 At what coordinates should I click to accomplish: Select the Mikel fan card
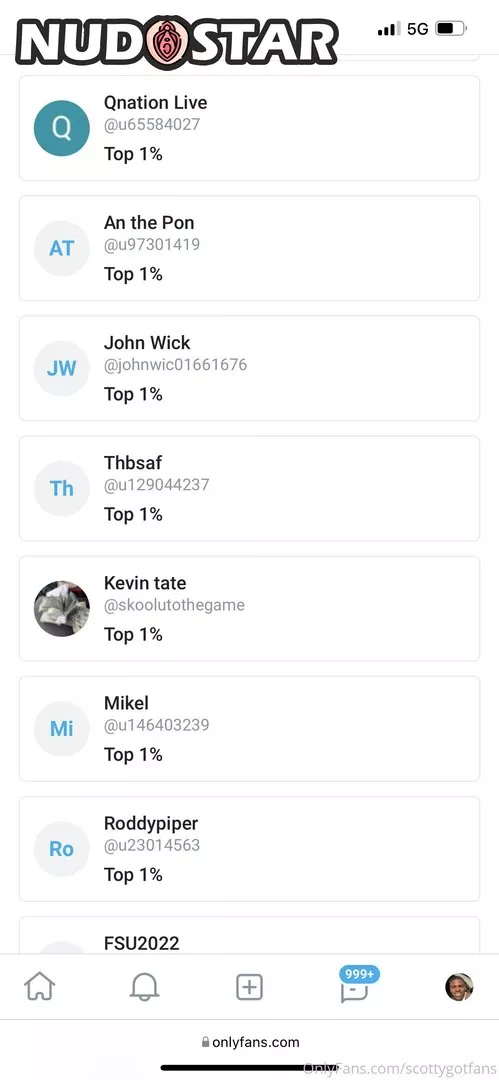pos(249,729)
